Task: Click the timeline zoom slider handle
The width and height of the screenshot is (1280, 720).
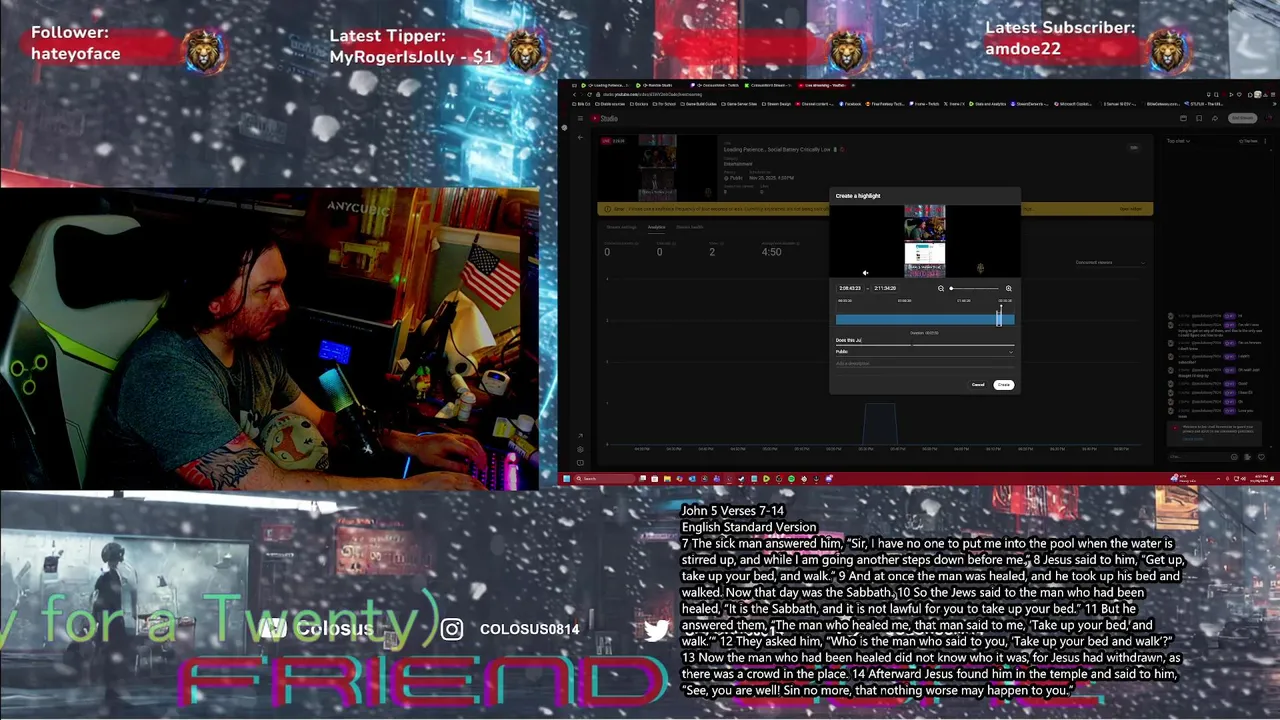Action: click(951, 288)
